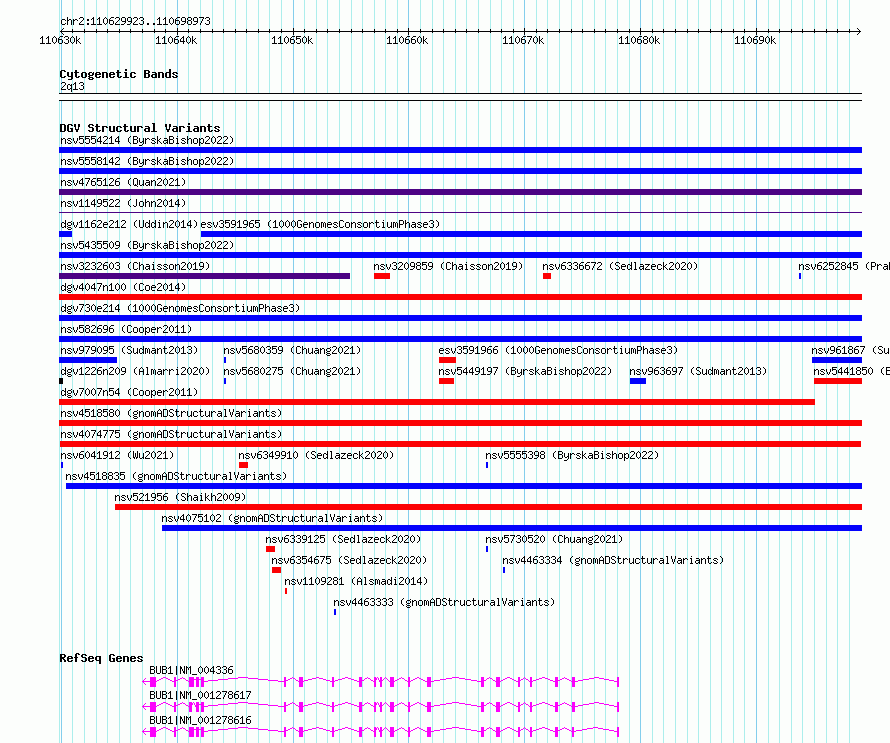
Task: Click blue bar under nsv963697
Action: [x=638, y=381]
